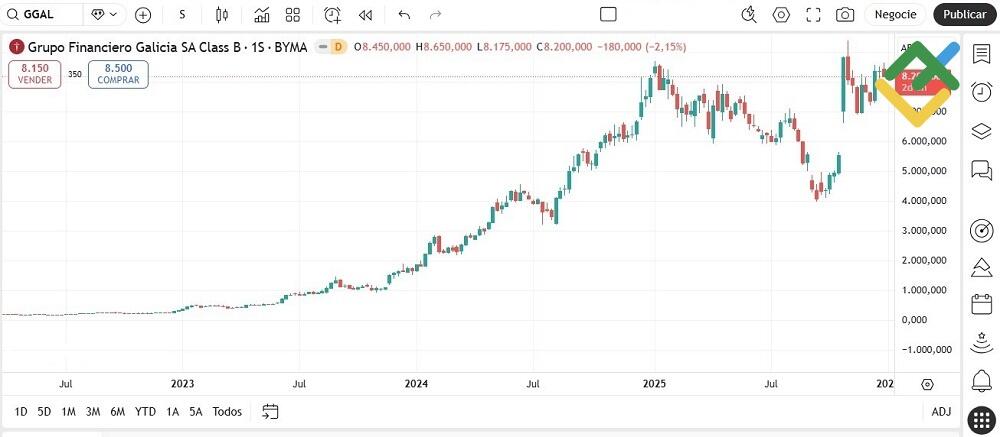Image resolution: width=1000 pixels, height=437 pixels.
Task: Click the 3.000,000 price axis label
Action: [925, 230]
